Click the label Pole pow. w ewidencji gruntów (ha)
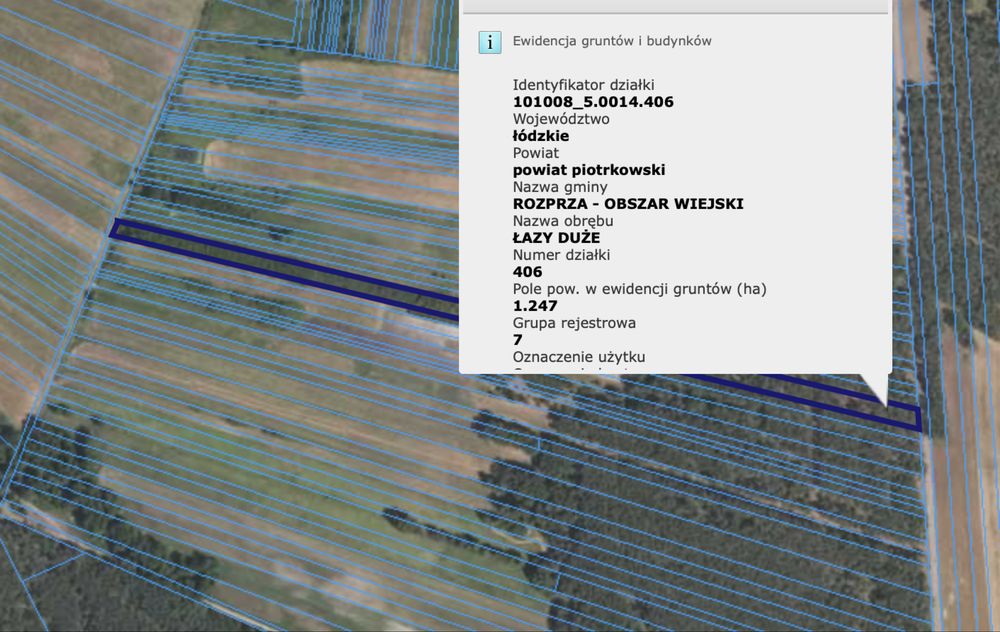The image size is (1000, 632). (x=640, y=289)
